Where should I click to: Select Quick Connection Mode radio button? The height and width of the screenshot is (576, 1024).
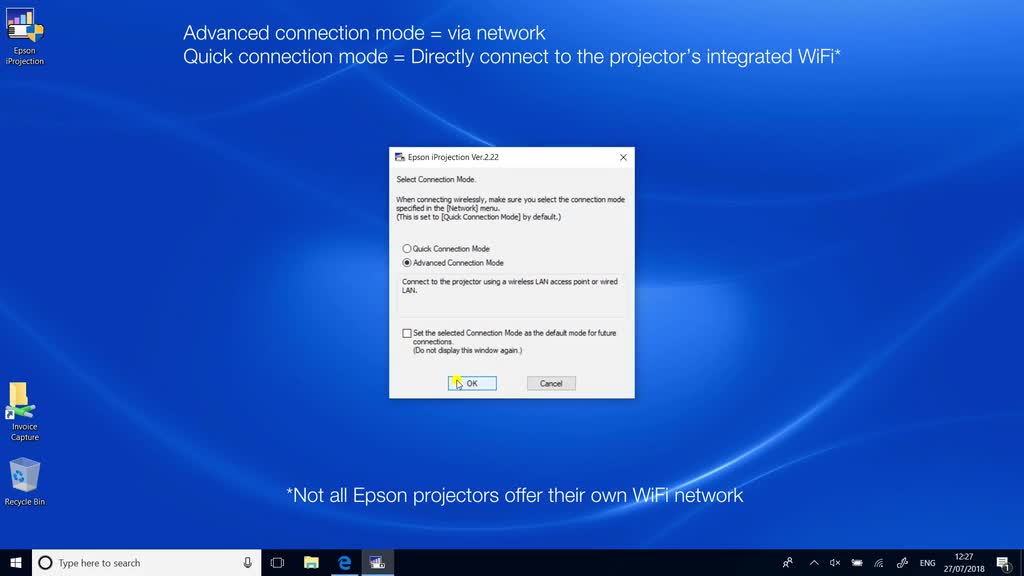[x=407, y=249]
